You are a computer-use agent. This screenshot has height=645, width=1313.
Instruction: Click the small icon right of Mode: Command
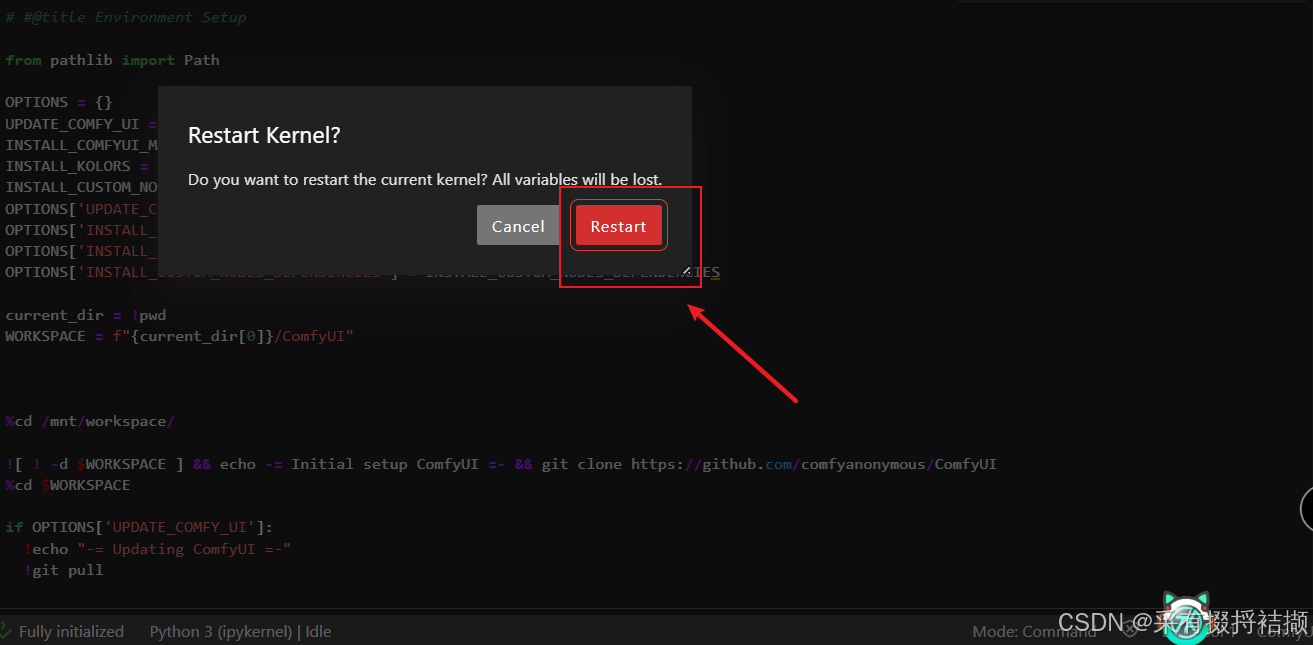[1129, 630]
